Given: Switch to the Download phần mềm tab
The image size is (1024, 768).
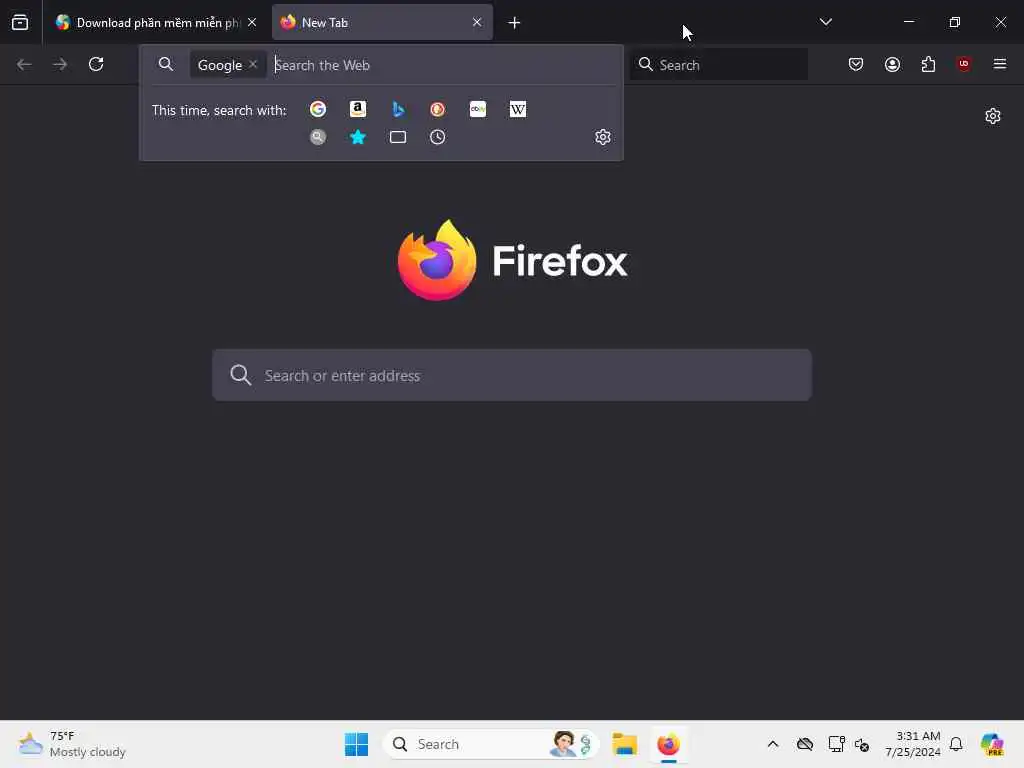Looking at the screenshot, I should tap(155, 22).
